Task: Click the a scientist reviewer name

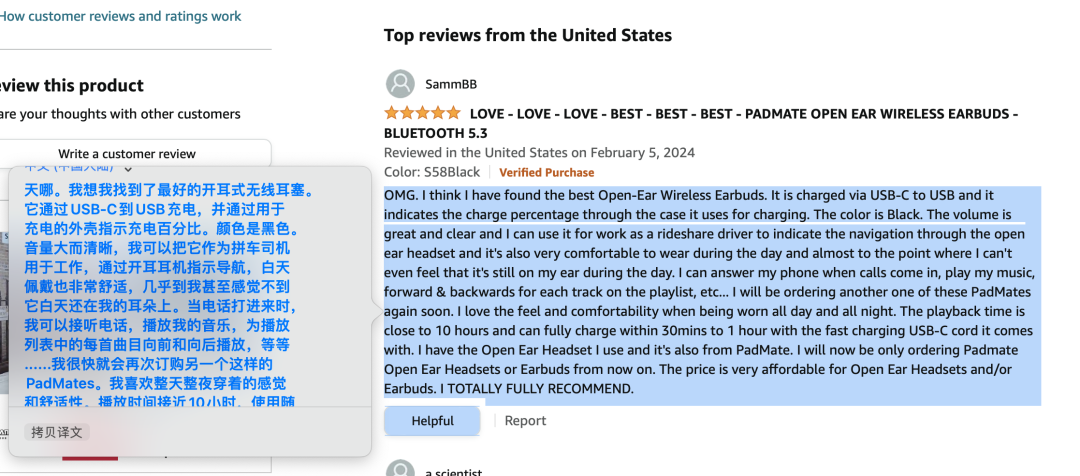Action: click(453, 472)
